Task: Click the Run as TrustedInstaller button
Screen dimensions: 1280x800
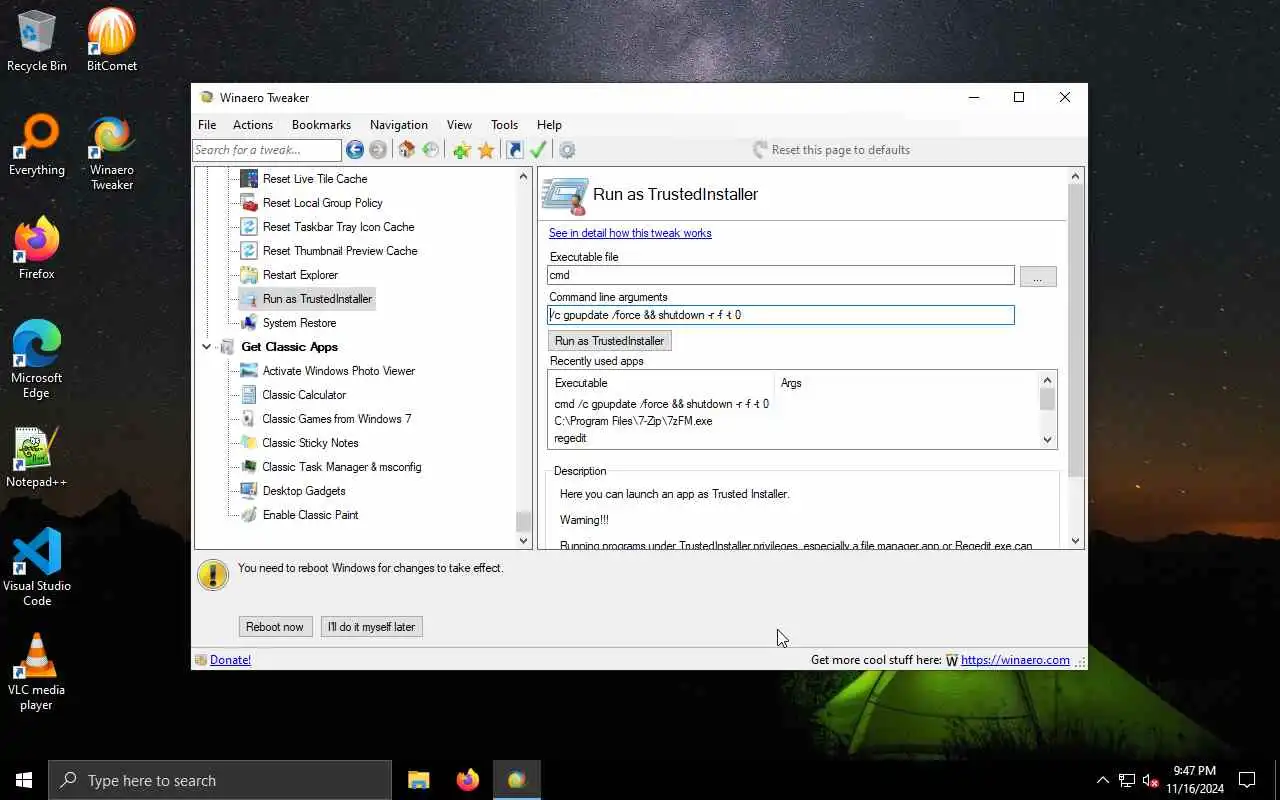Action: pos(610,341)
